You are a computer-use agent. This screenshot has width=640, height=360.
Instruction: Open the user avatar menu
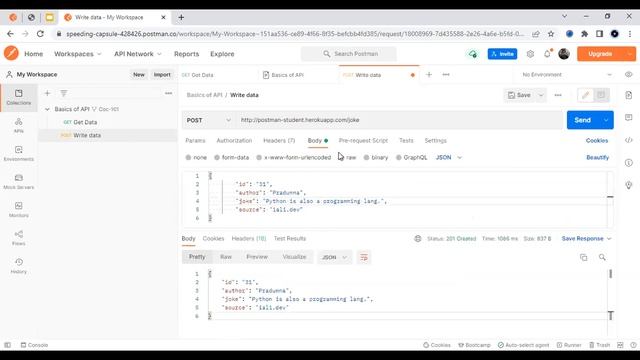tap(564, 53)
